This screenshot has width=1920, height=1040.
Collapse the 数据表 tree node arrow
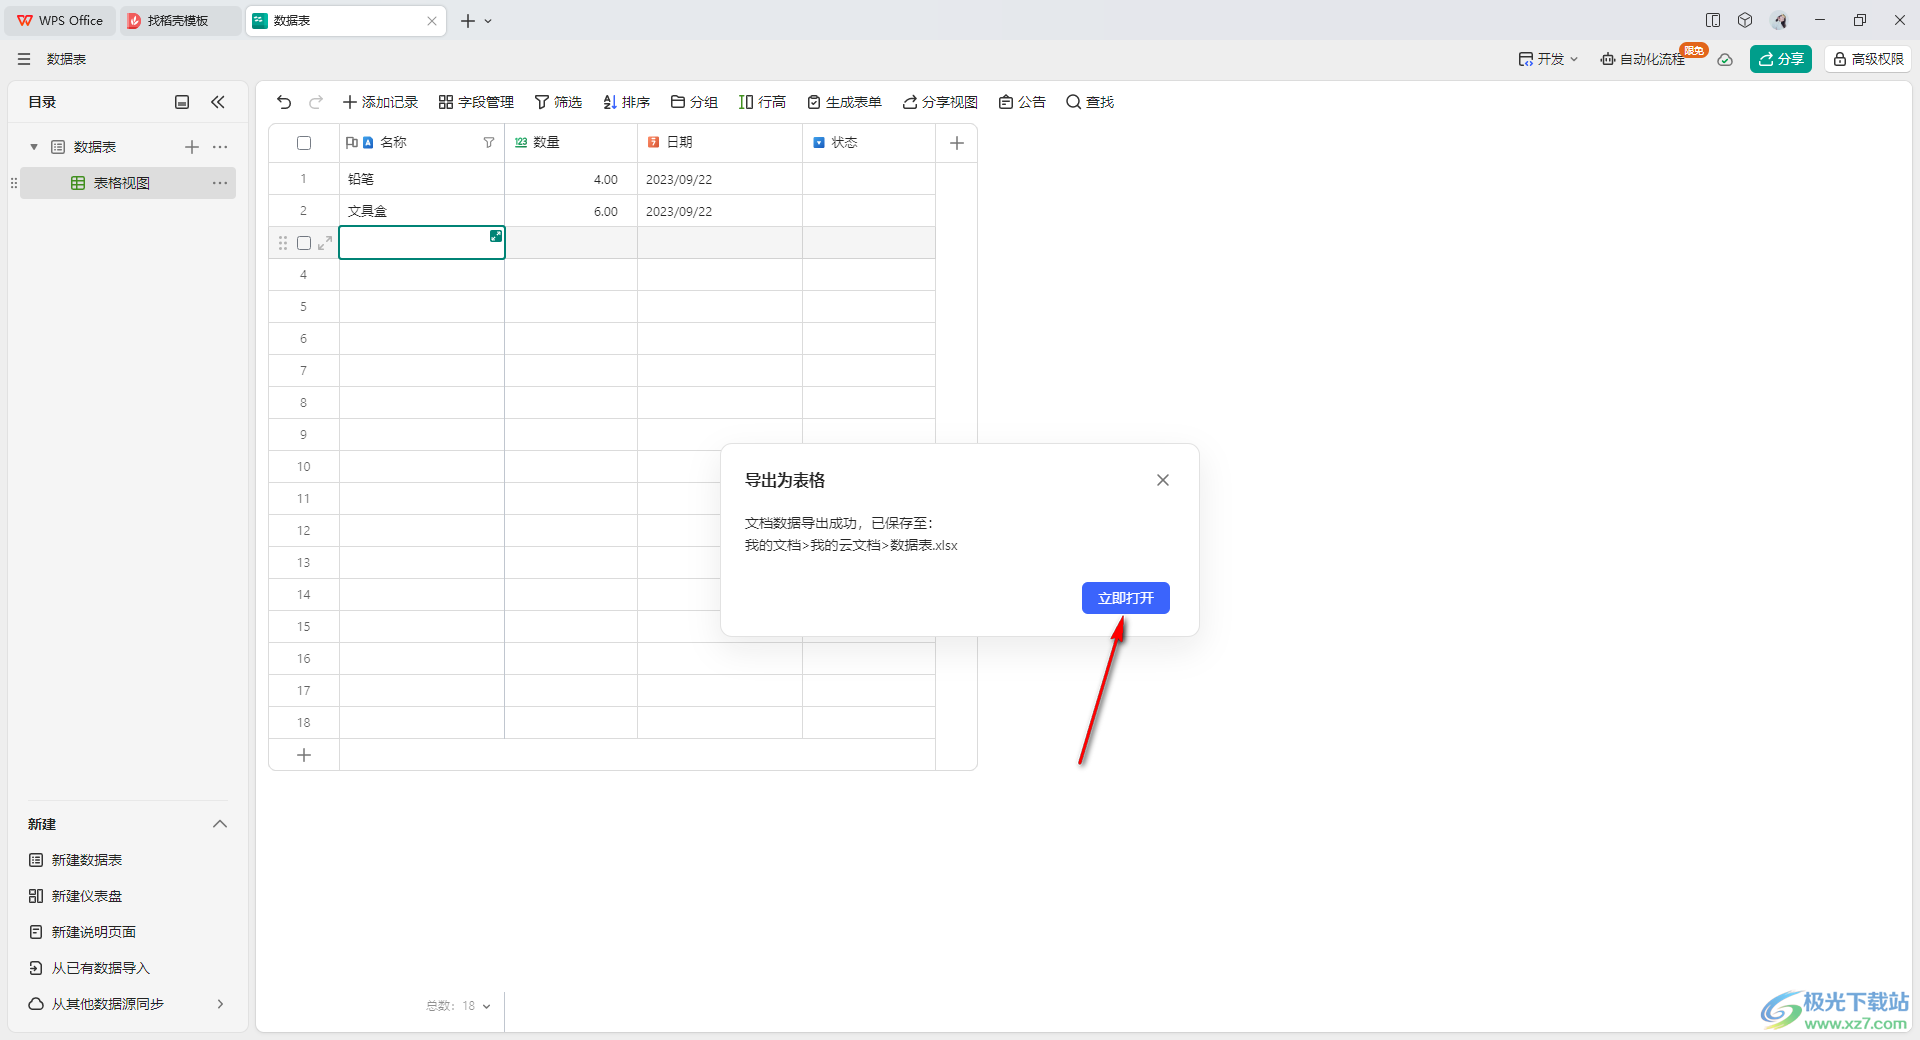(34, 147)
